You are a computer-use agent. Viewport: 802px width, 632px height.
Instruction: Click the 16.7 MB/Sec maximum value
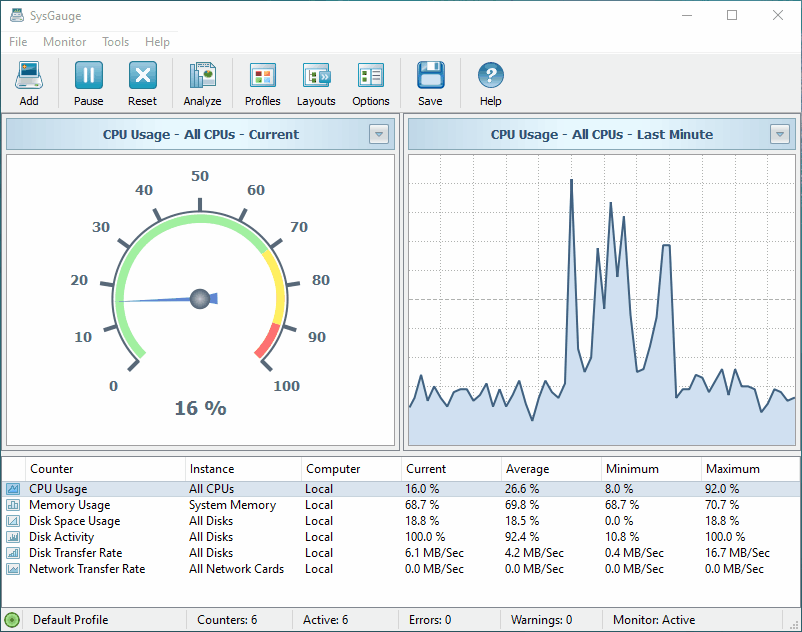pos(737,553)
